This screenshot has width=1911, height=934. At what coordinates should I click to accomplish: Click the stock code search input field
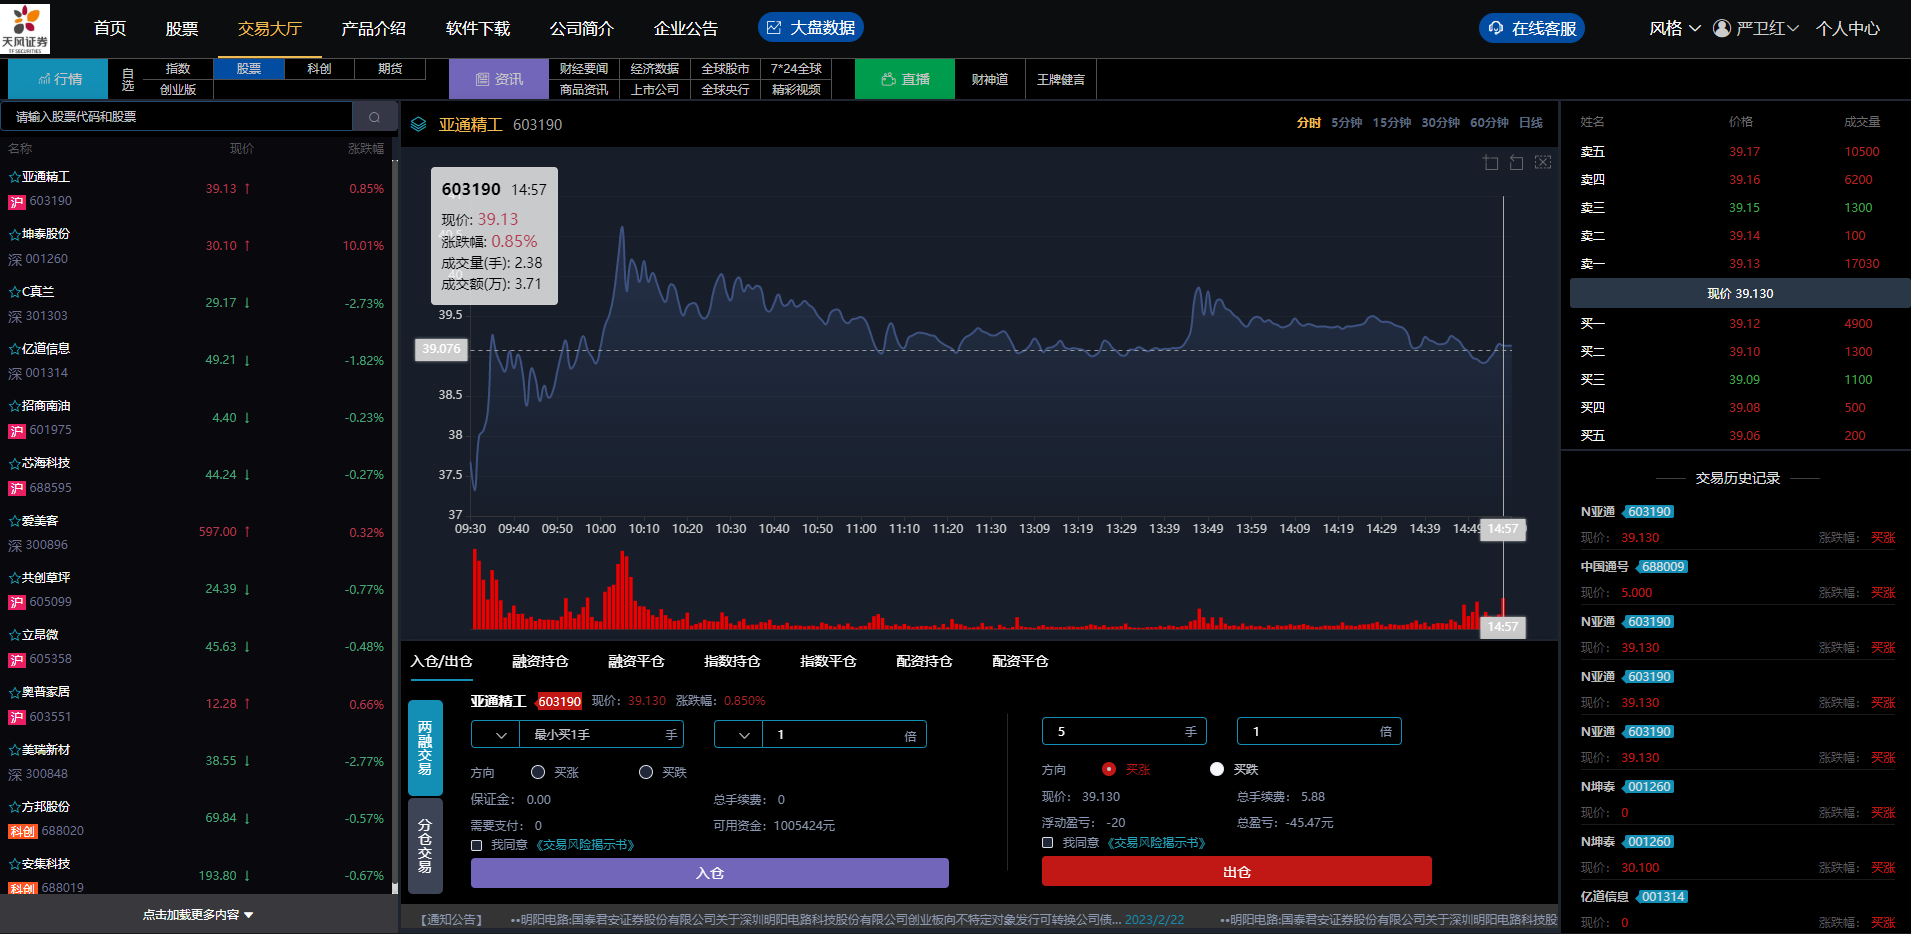[x=178, y=117]
